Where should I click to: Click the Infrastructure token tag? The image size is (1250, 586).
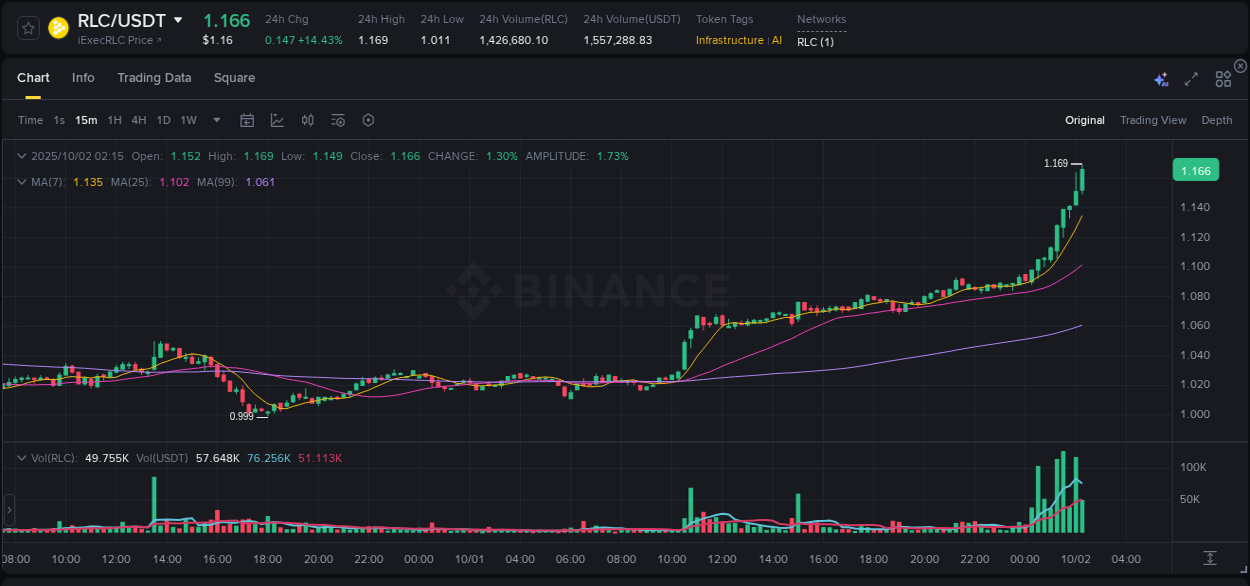point(728,40)
